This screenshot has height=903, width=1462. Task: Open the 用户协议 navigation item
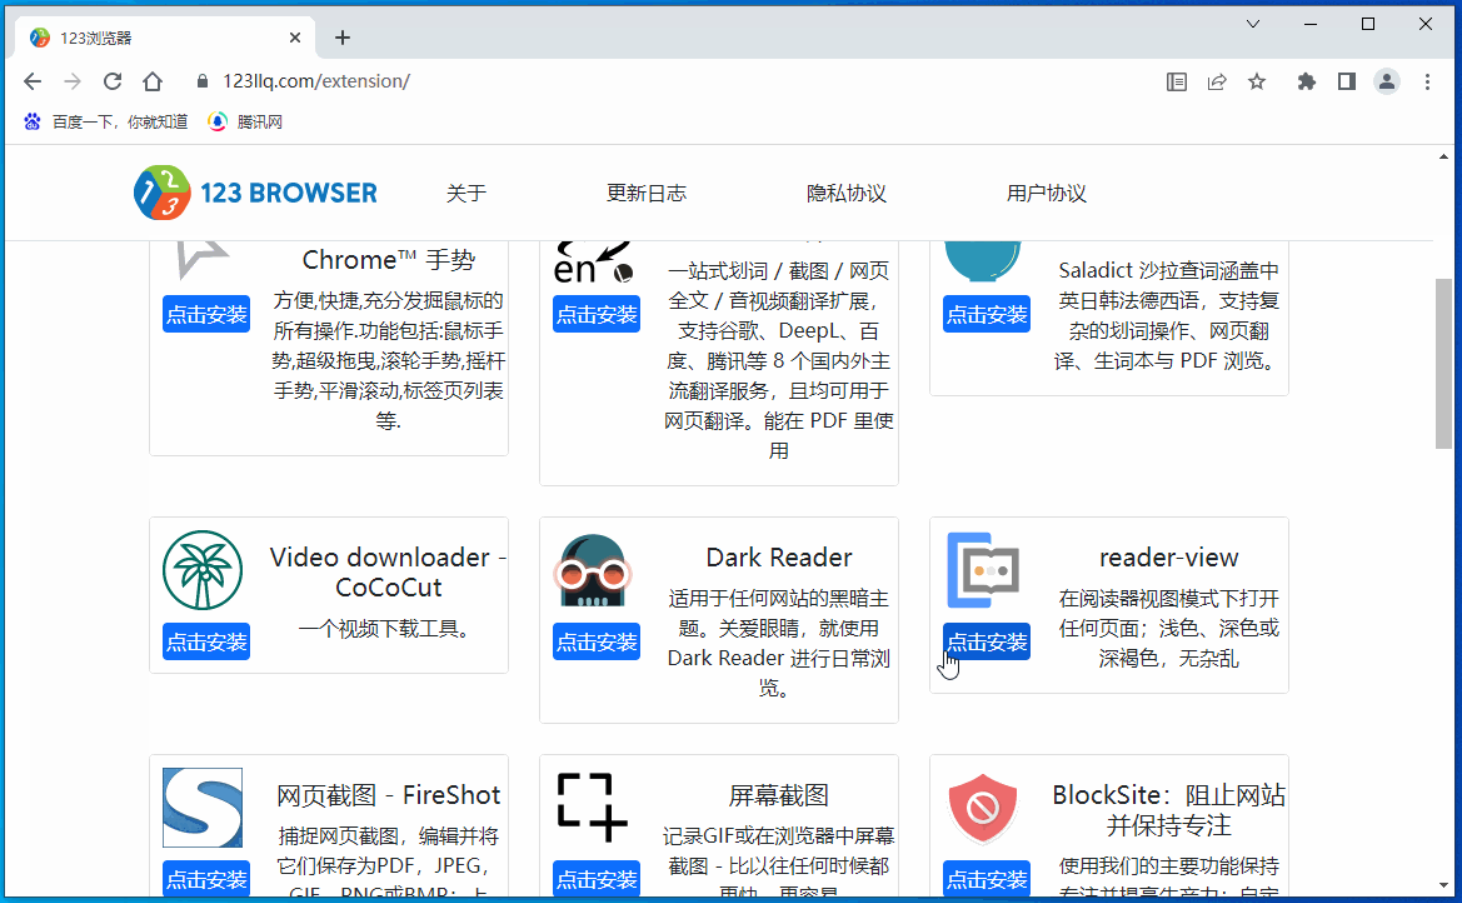1046,193
